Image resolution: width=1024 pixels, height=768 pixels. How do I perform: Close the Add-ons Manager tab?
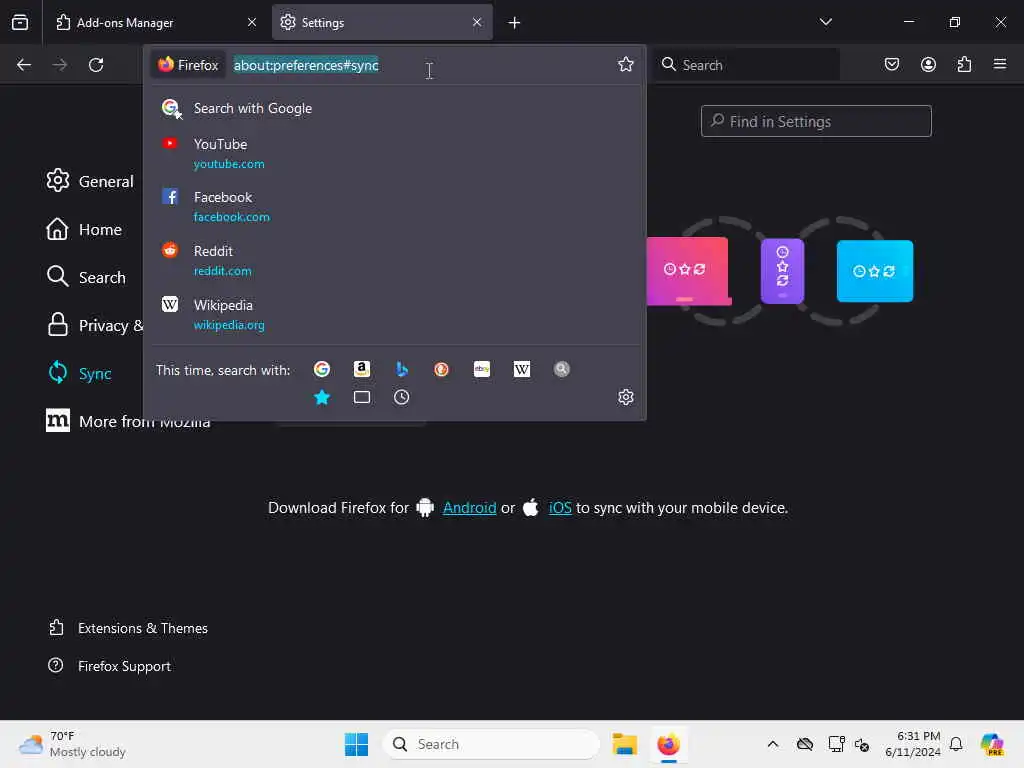[252, 23]
